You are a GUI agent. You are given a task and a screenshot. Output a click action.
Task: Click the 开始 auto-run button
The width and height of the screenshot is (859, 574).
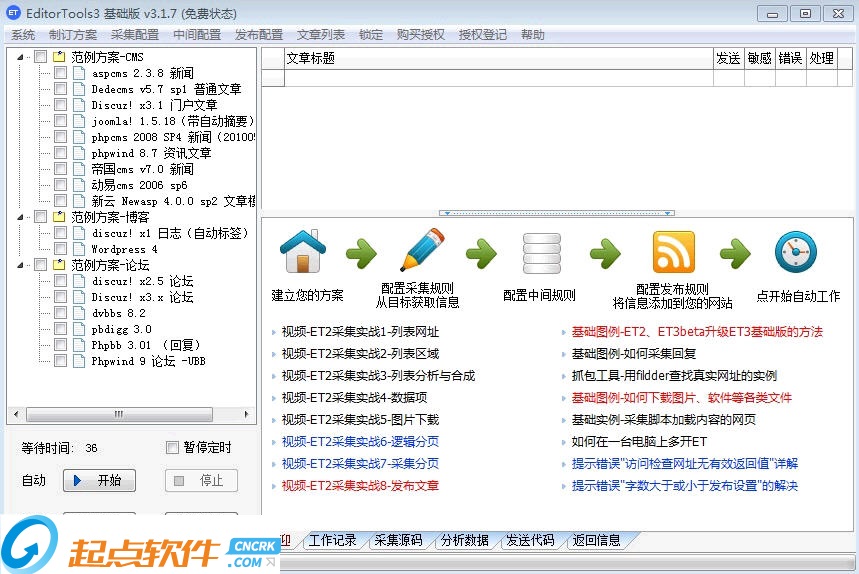pyautogui.click(x=99, y=480)
